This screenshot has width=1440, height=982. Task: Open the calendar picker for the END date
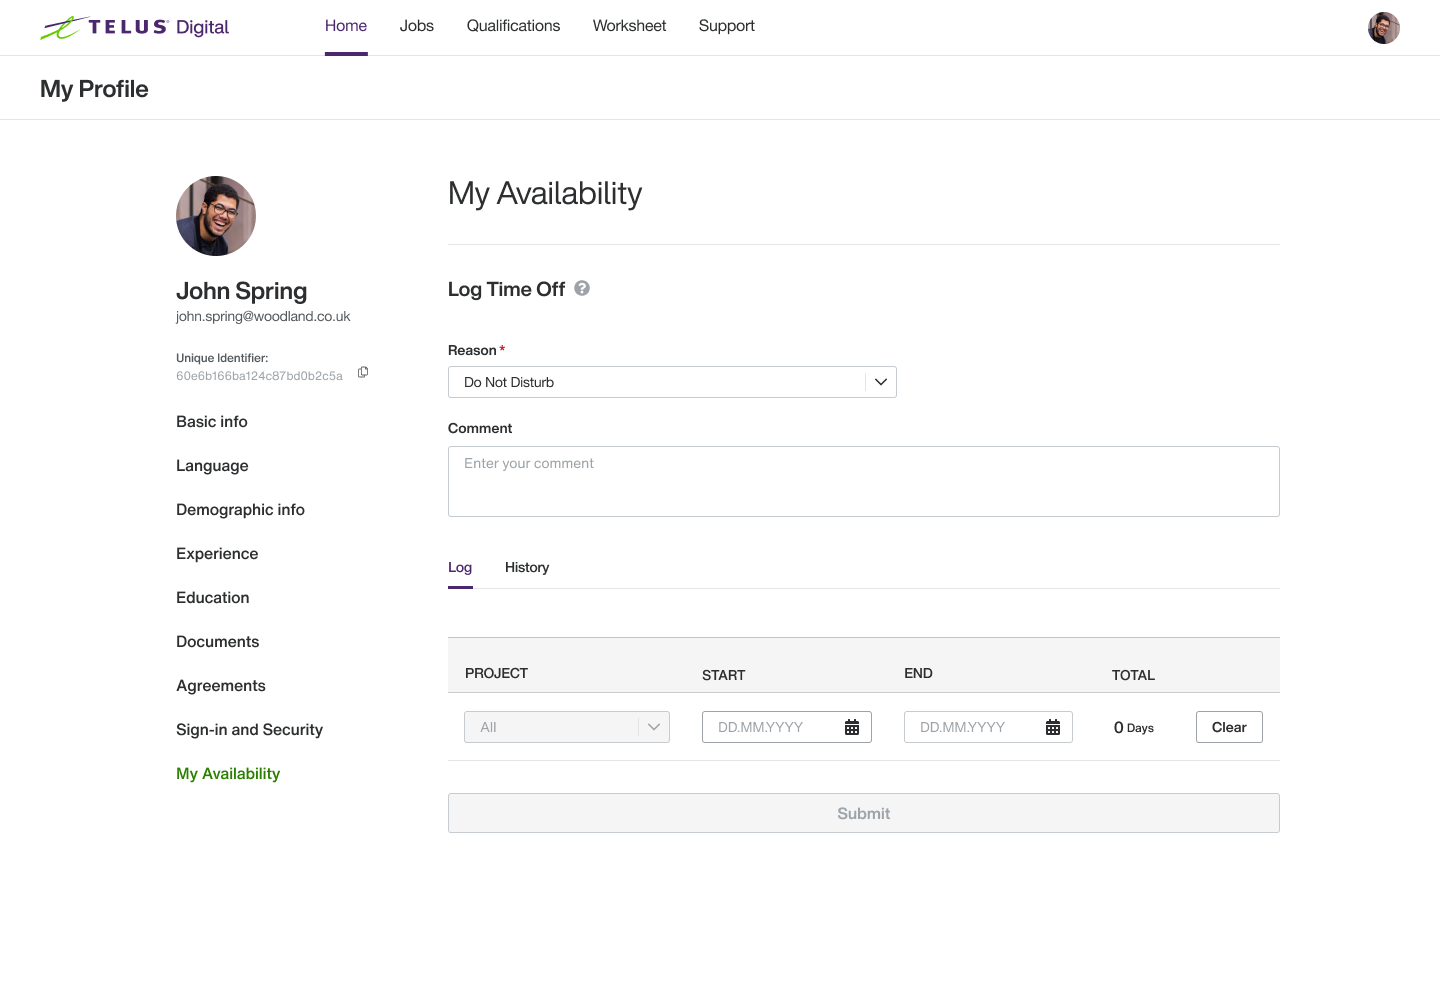(x=1053, y=727)
